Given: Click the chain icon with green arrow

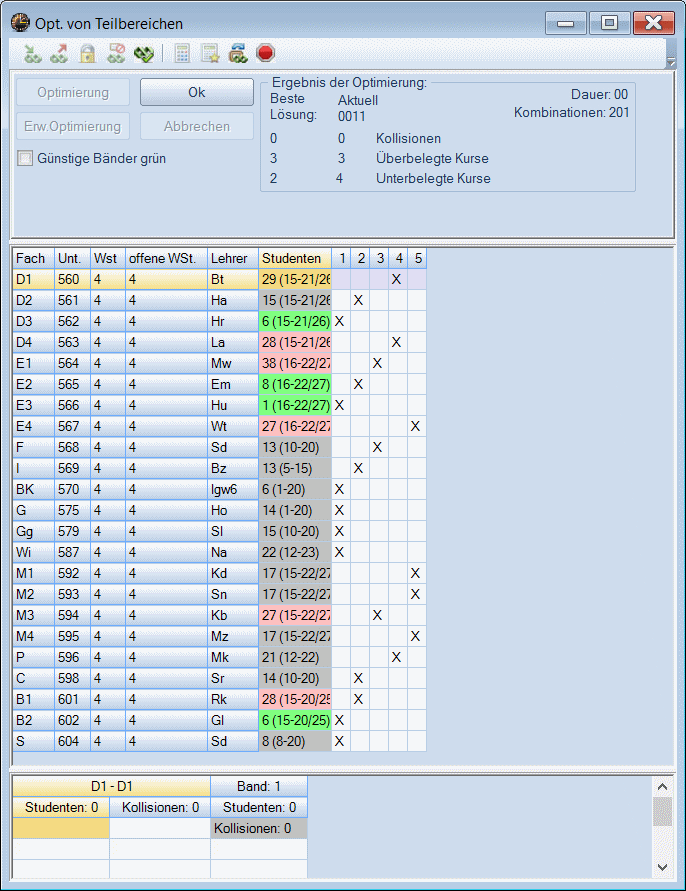Looking at the screenshot, I should (32, 53).
